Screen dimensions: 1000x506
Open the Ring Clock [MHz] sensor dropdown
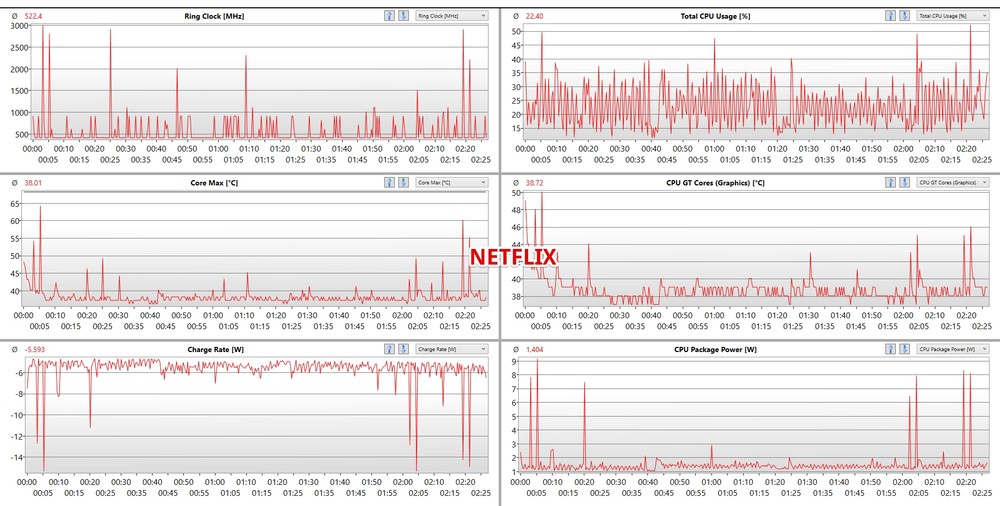click(x=451, y=16)
